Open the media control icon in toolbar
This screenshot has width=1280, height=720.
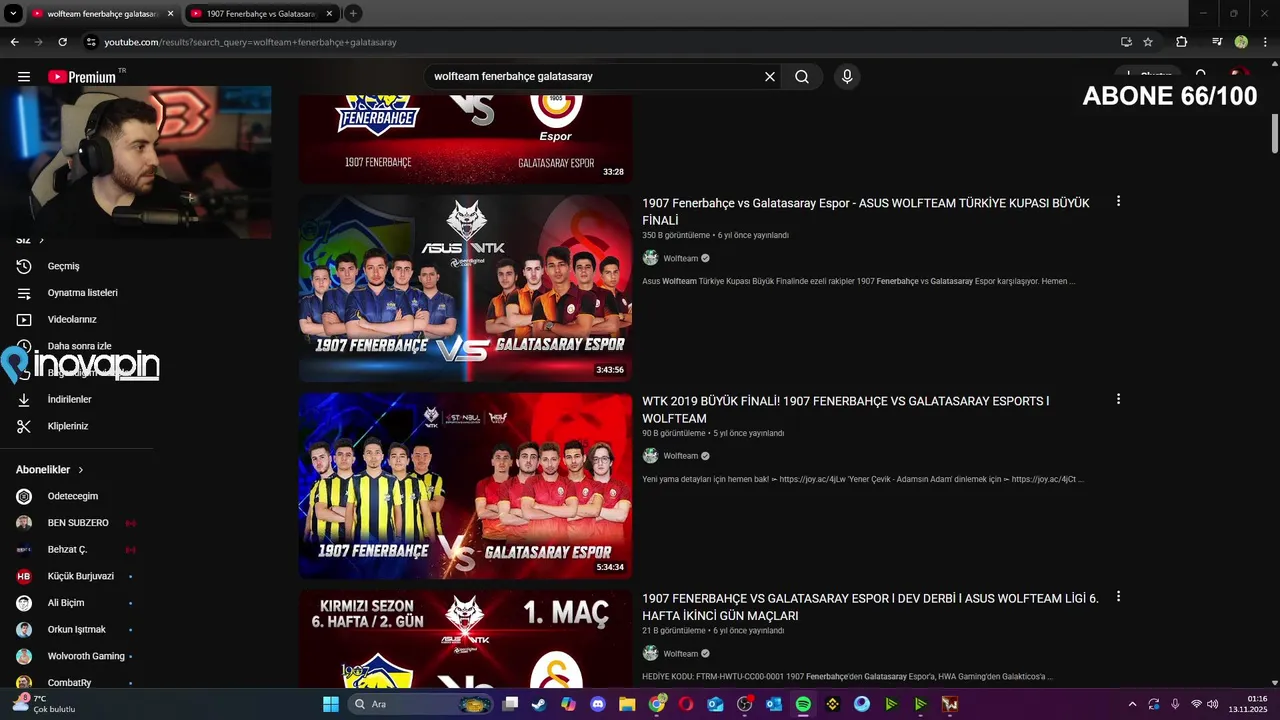tap(1217, 42)
